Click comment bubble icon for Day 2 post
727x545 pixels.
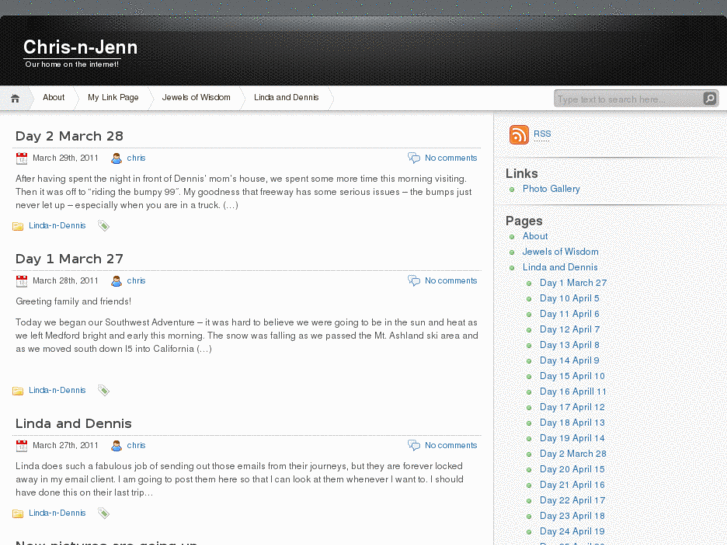pyautogui.click(x=414, y=158)
